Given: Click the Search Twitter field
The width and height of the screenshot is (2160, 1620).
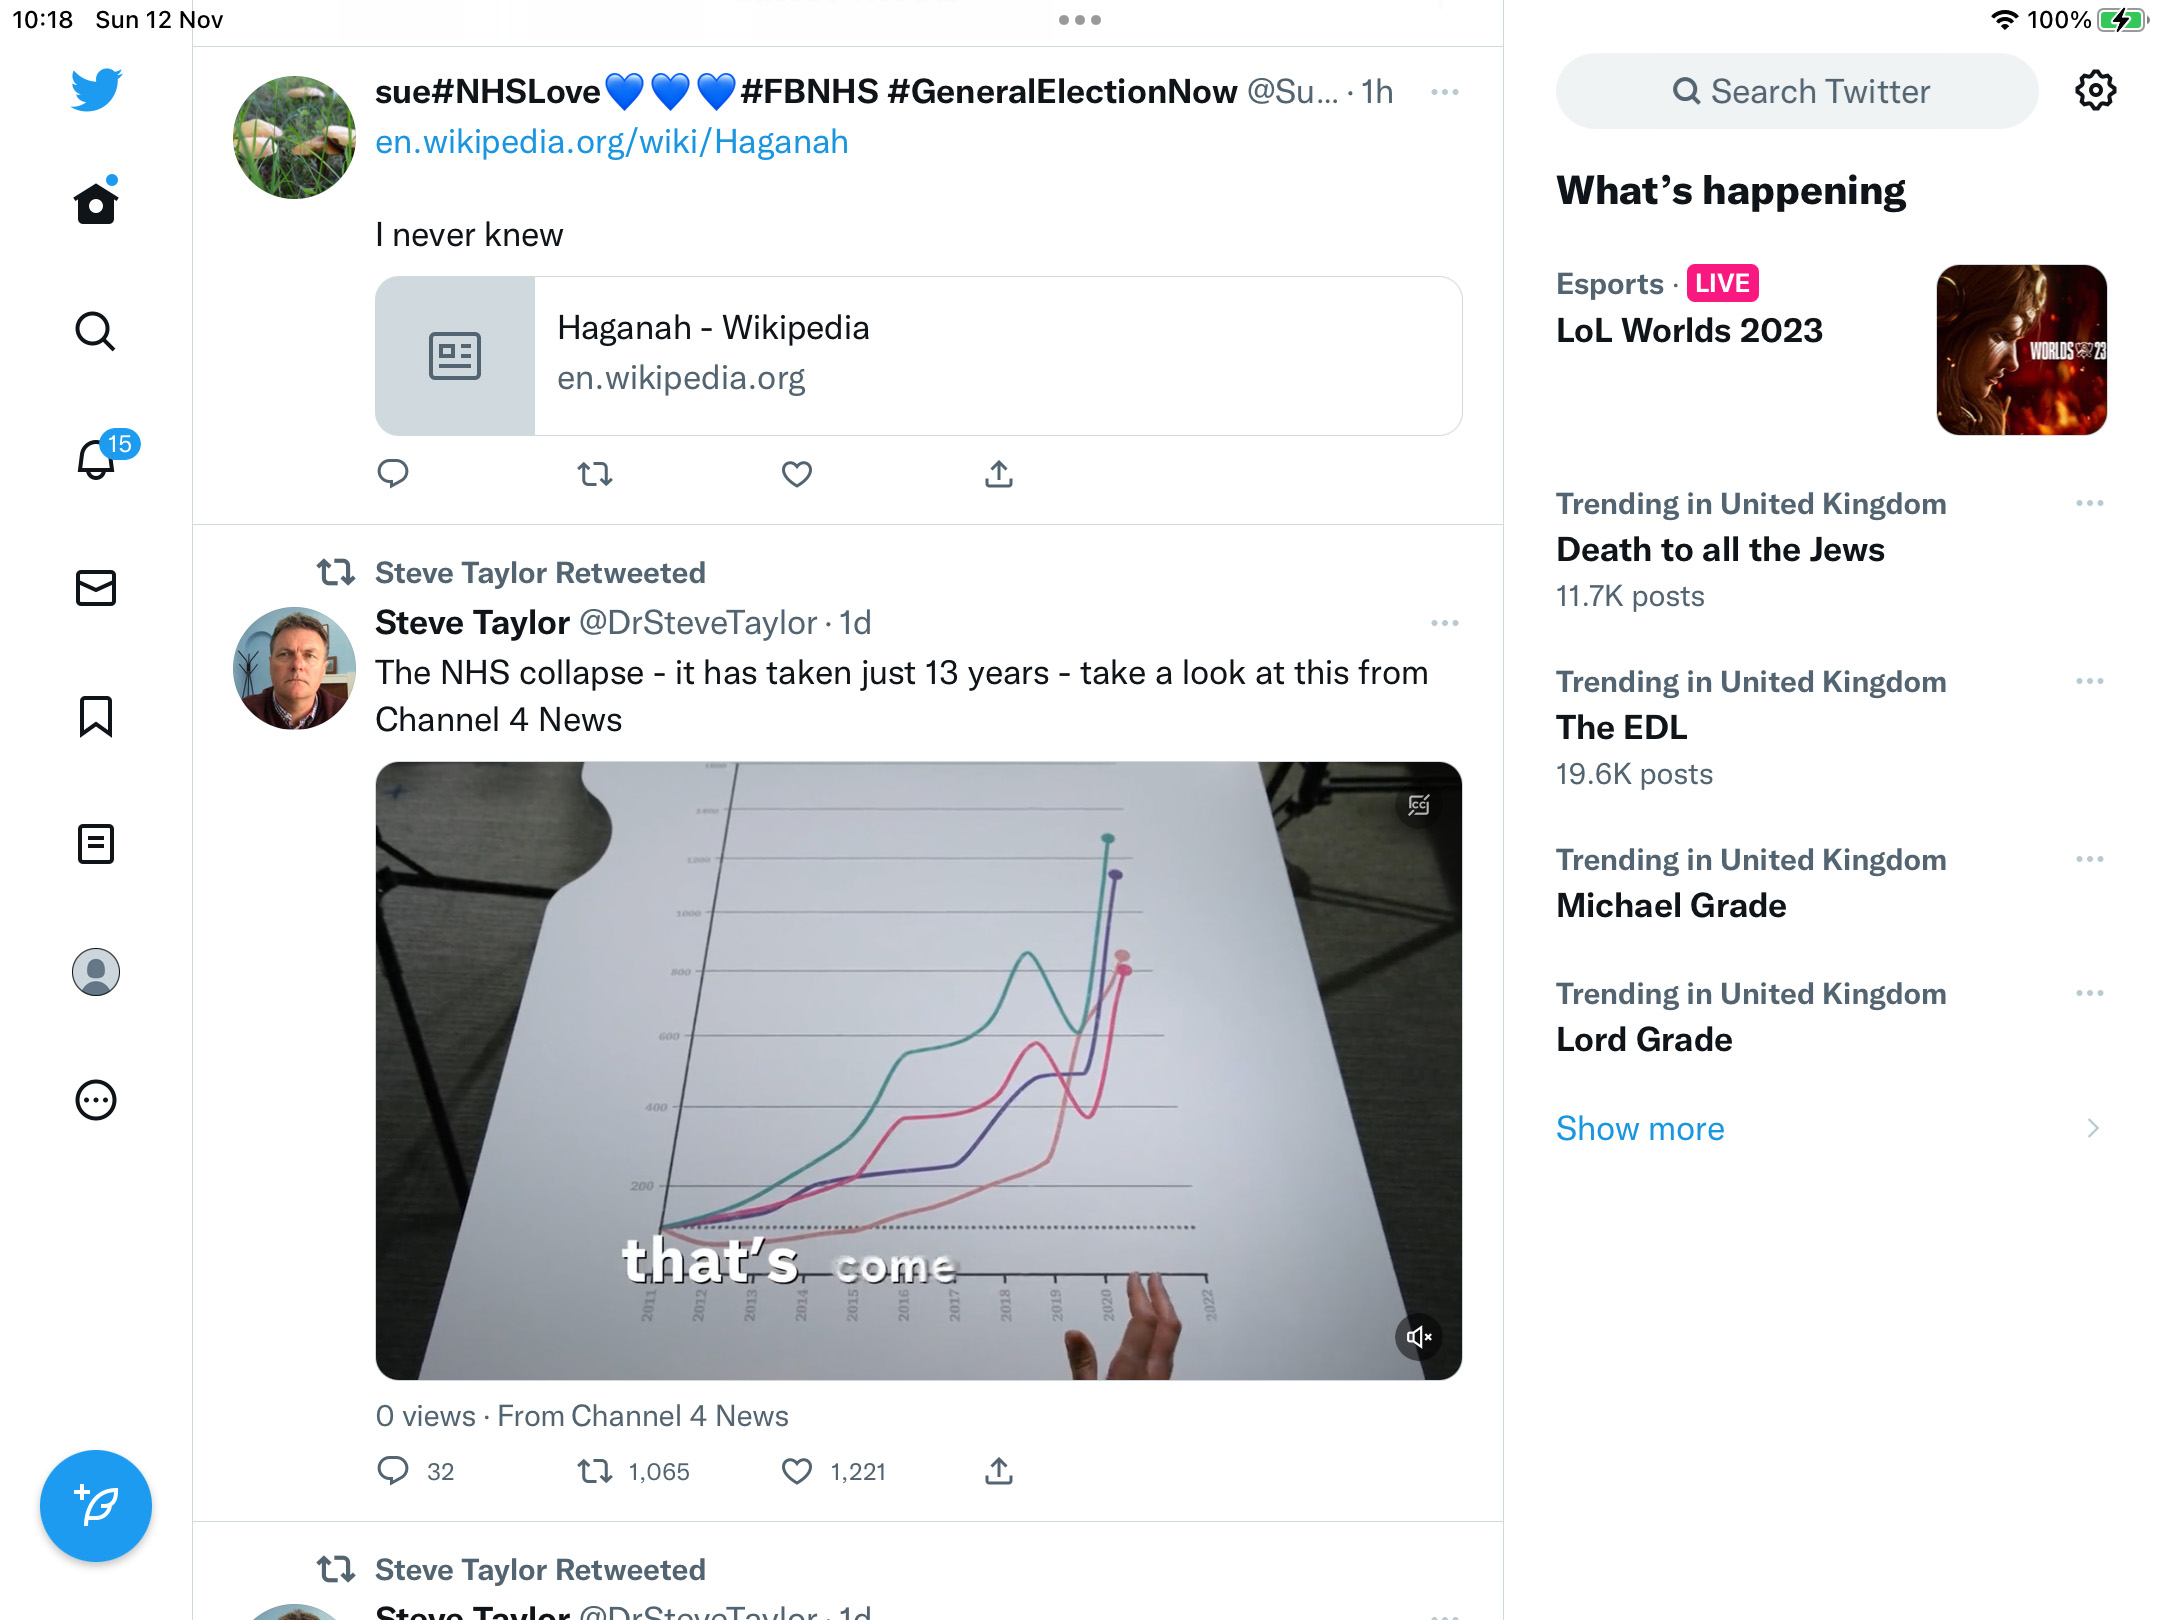Looking at the screenshot, I should [1797, 91].
